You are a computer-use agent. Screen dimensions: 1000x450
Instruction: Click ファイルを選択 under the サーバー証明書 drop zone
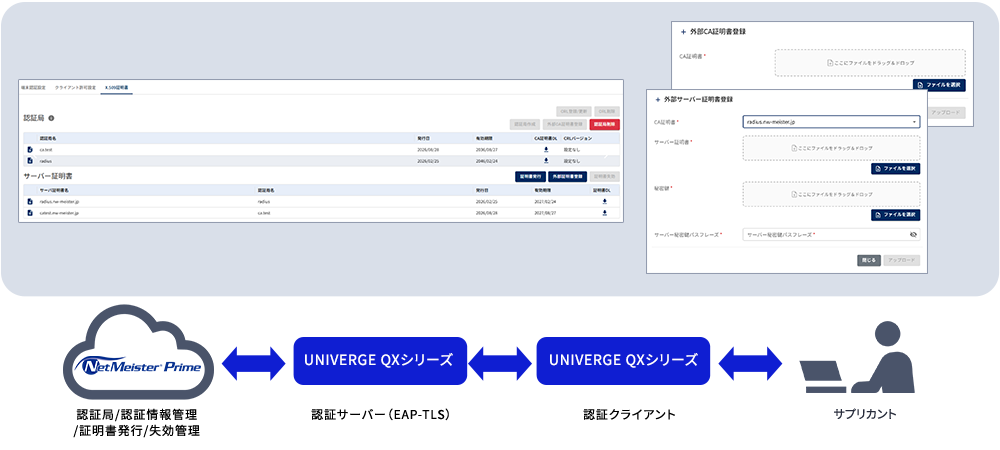click(895, 168)
